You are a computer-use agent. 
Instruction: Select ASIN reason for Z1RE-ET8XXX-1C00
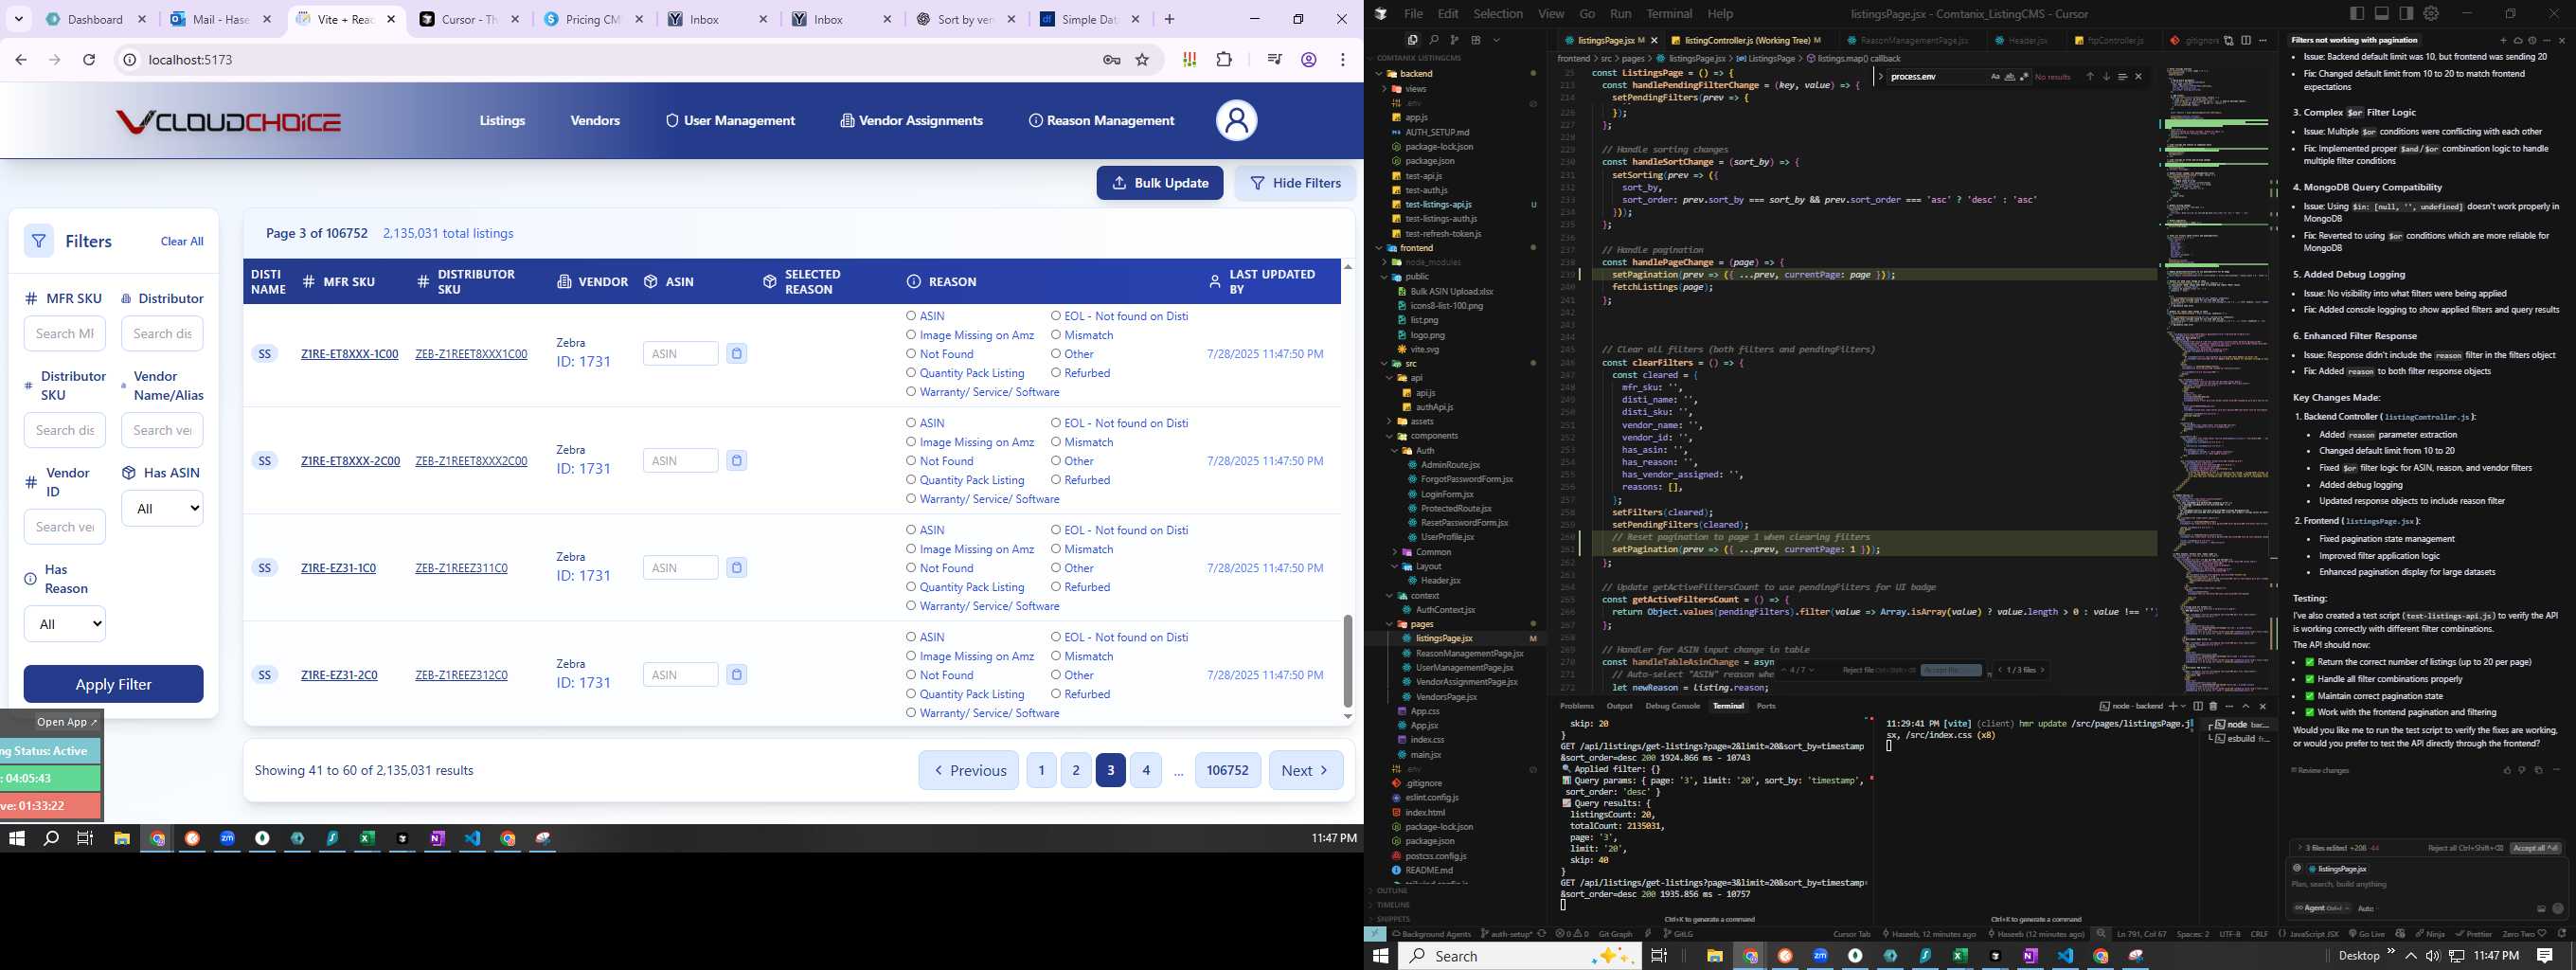coord(911,316)
